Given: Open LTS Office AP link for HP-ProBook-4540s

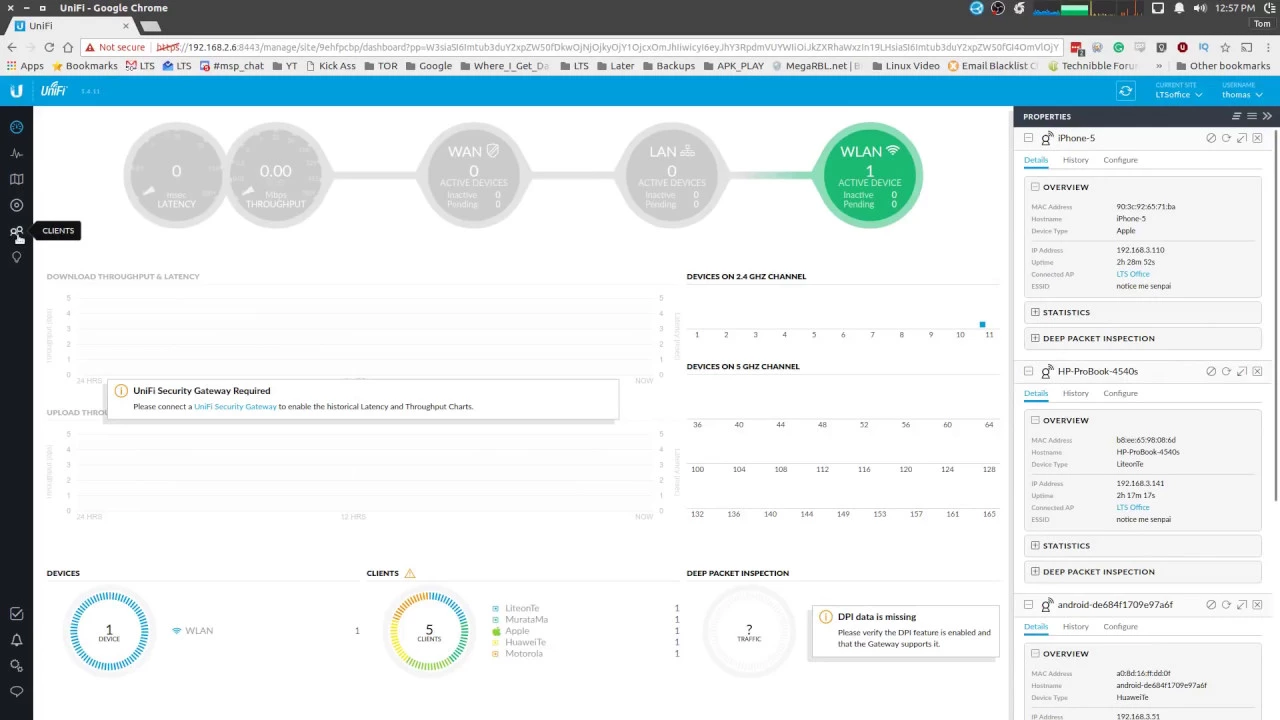Looking at the screenshot, I should (1133, 507).
